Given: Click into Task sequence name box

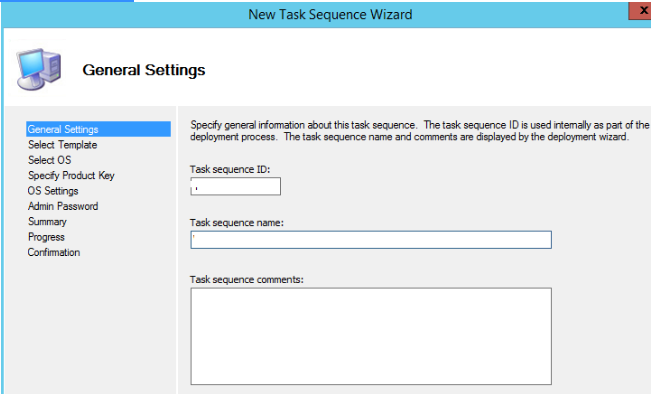Looking at the screenshot, I should click(x=371, y=240).
